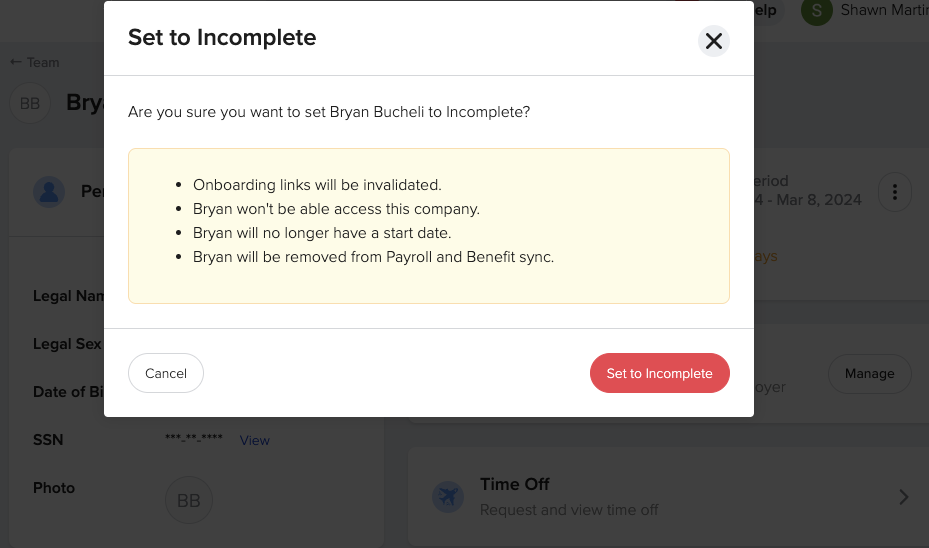The width and height of the screenshot is (929, 548).
Task: Click the personal profile icon
Action: 49,192
